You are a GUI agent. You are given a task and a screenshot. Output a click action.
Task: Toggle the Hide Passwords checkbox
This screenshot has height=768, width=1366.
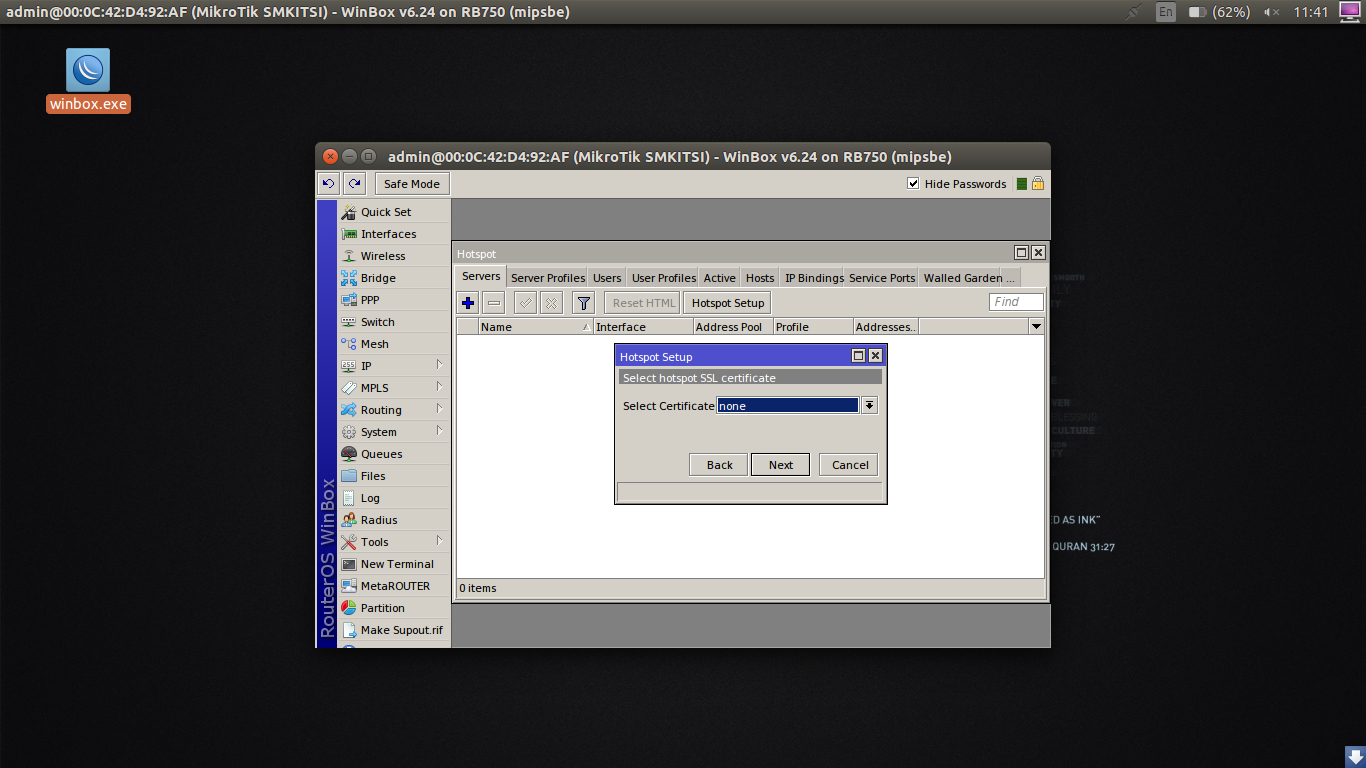click(x=913, y=184)
